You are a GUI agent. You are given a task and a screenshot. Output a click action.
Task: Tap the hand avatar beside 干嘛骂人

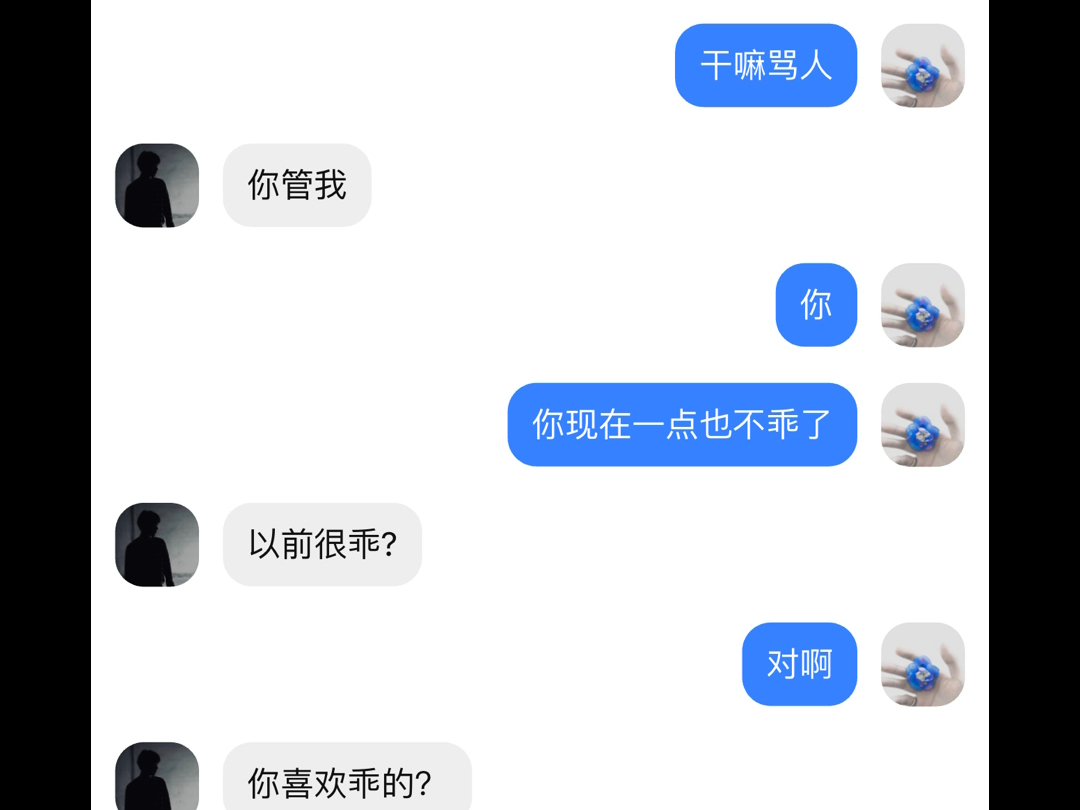pos(922,65)
